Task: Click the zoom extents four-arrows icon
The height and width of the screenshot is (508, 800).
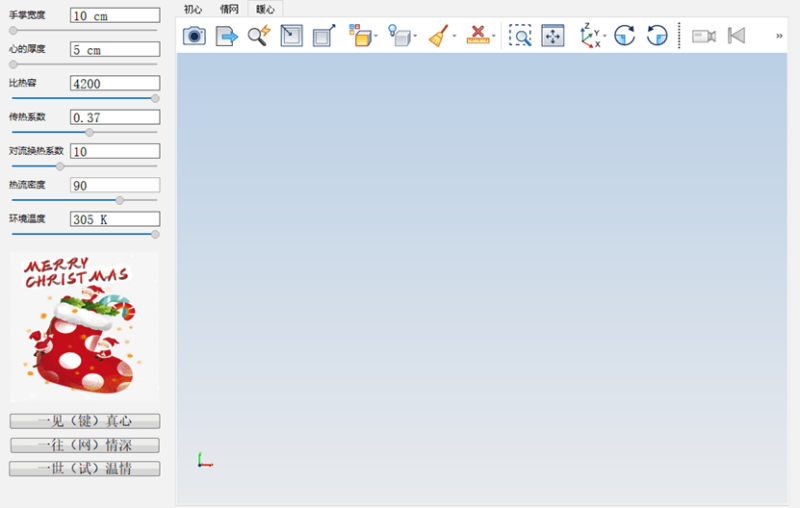Action: coord(553,36)
